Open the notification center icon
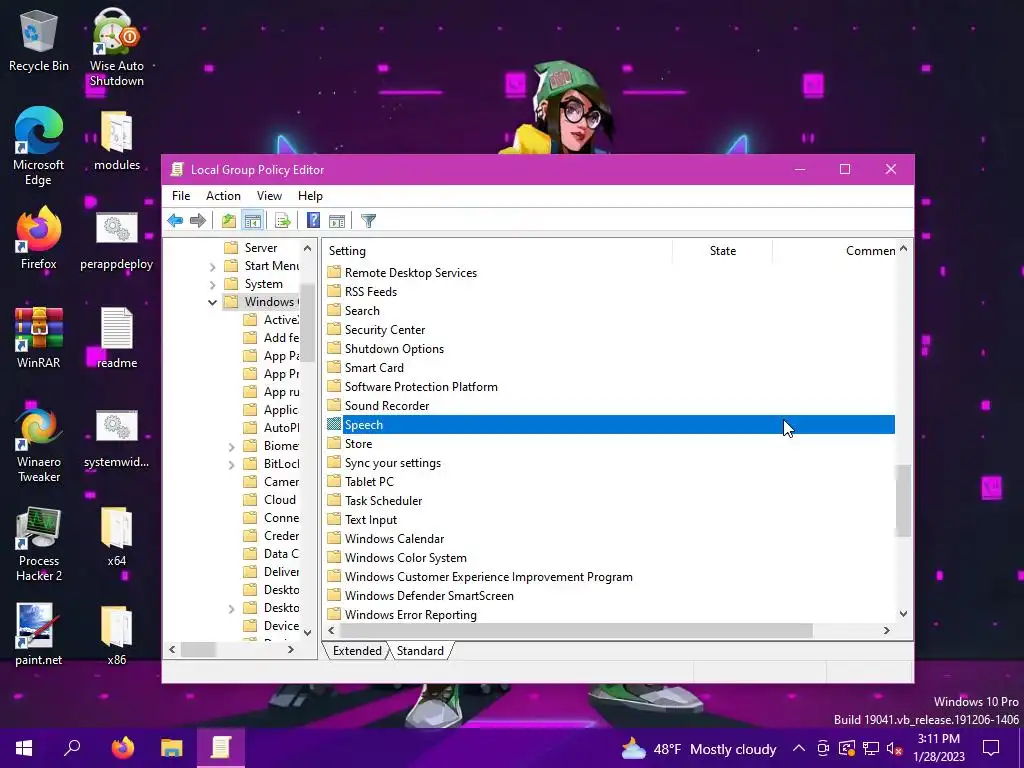This screenshot has width=1024, height=768. (991, 748)
